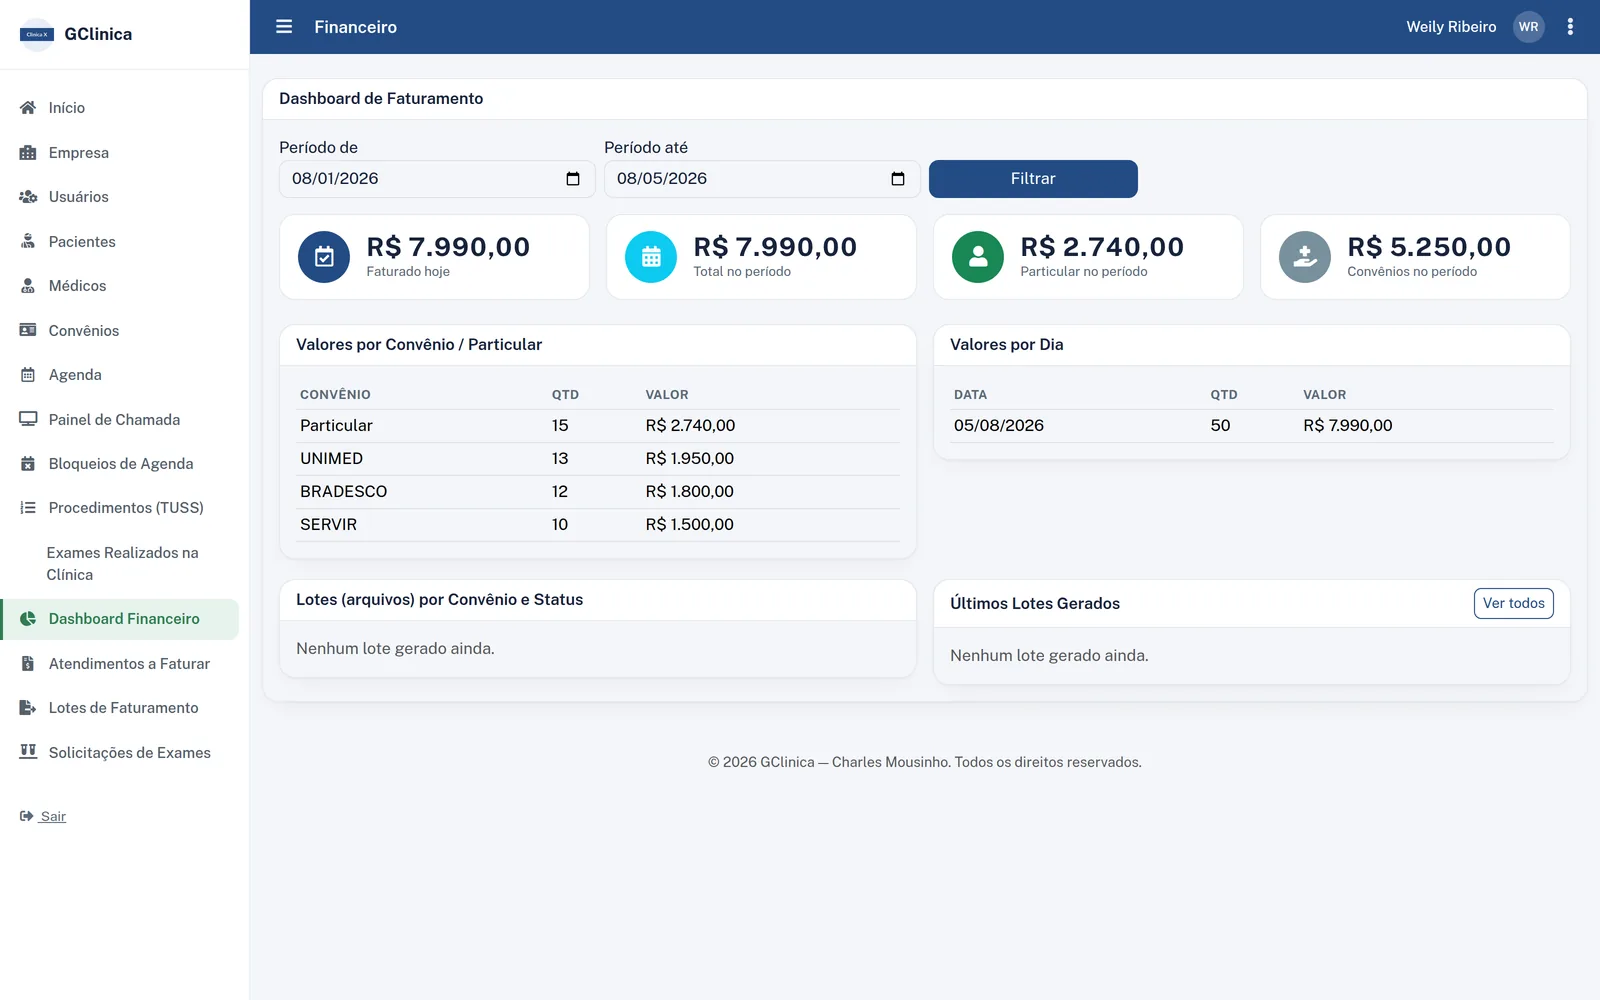Click the Procedimentos (TUSS) list icon
The image size is (1600, 1000).
tap(28, 508)
